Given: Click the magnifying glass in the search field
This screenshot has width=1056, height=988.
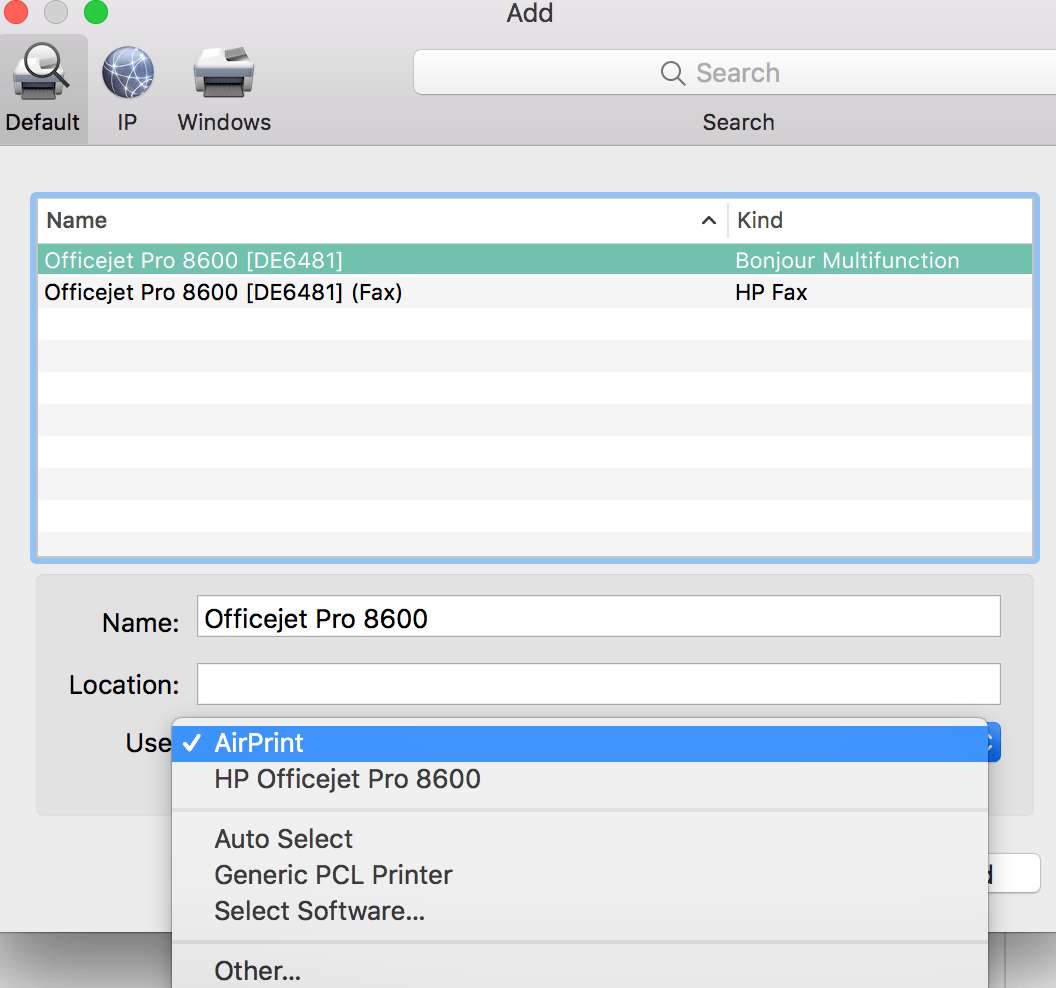Looking at the screenshot, I should [671, 72].
